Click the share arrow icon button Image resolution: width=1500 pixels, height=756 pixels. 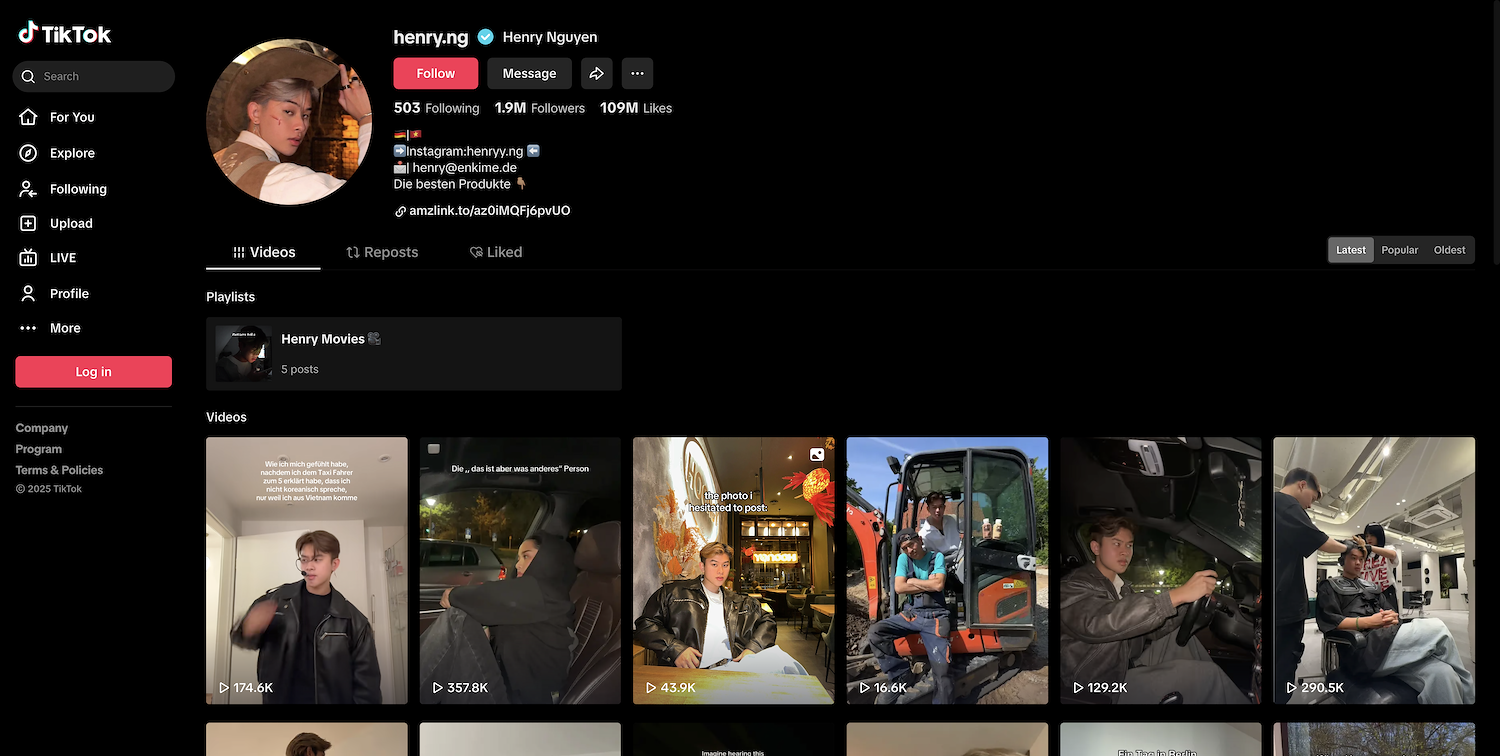pyautogui.click(x=596, y=73)
